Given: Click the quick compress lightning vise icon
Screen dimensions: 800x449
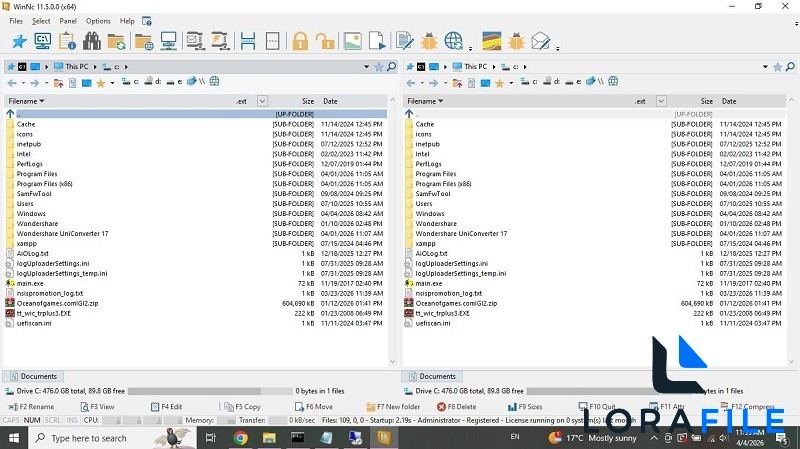Looking at the screenshot, I should pyautogui.click(x=220, y=41).
